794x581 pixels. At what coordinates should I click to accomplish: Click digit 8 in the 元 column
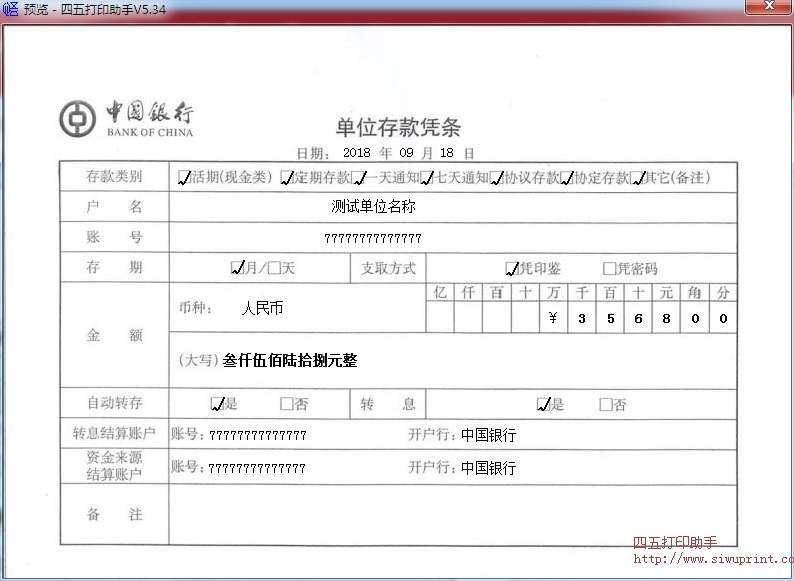[666, 319]
